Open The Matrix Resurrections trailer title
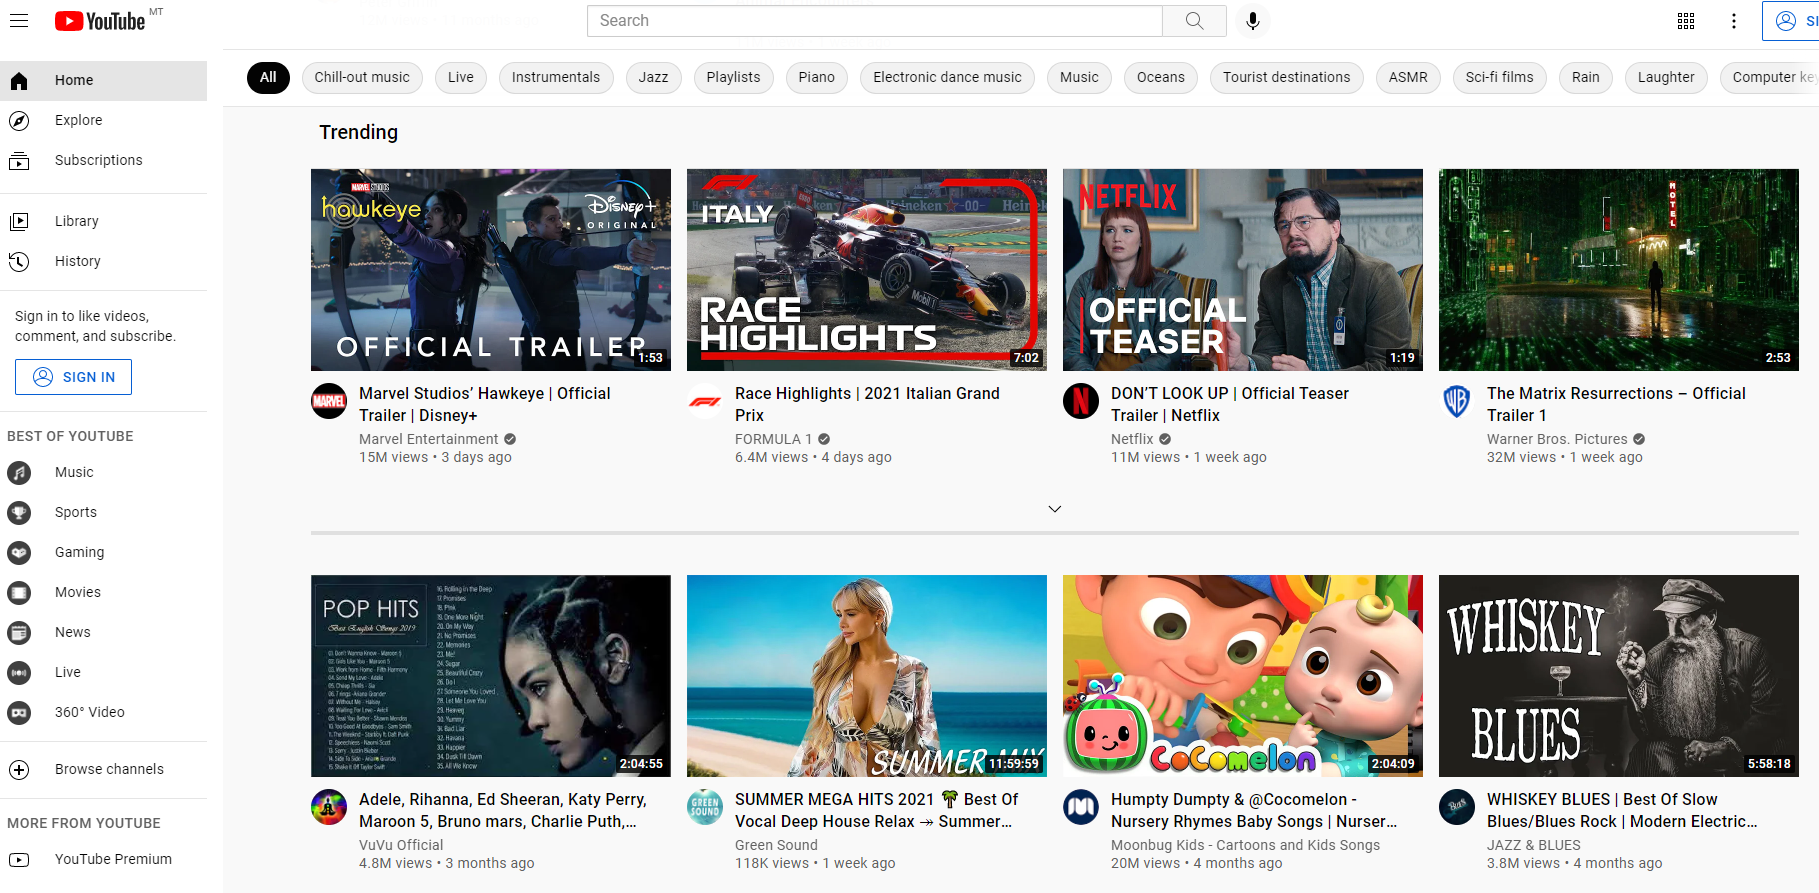1819x893 pixels. pos(1616,404)
